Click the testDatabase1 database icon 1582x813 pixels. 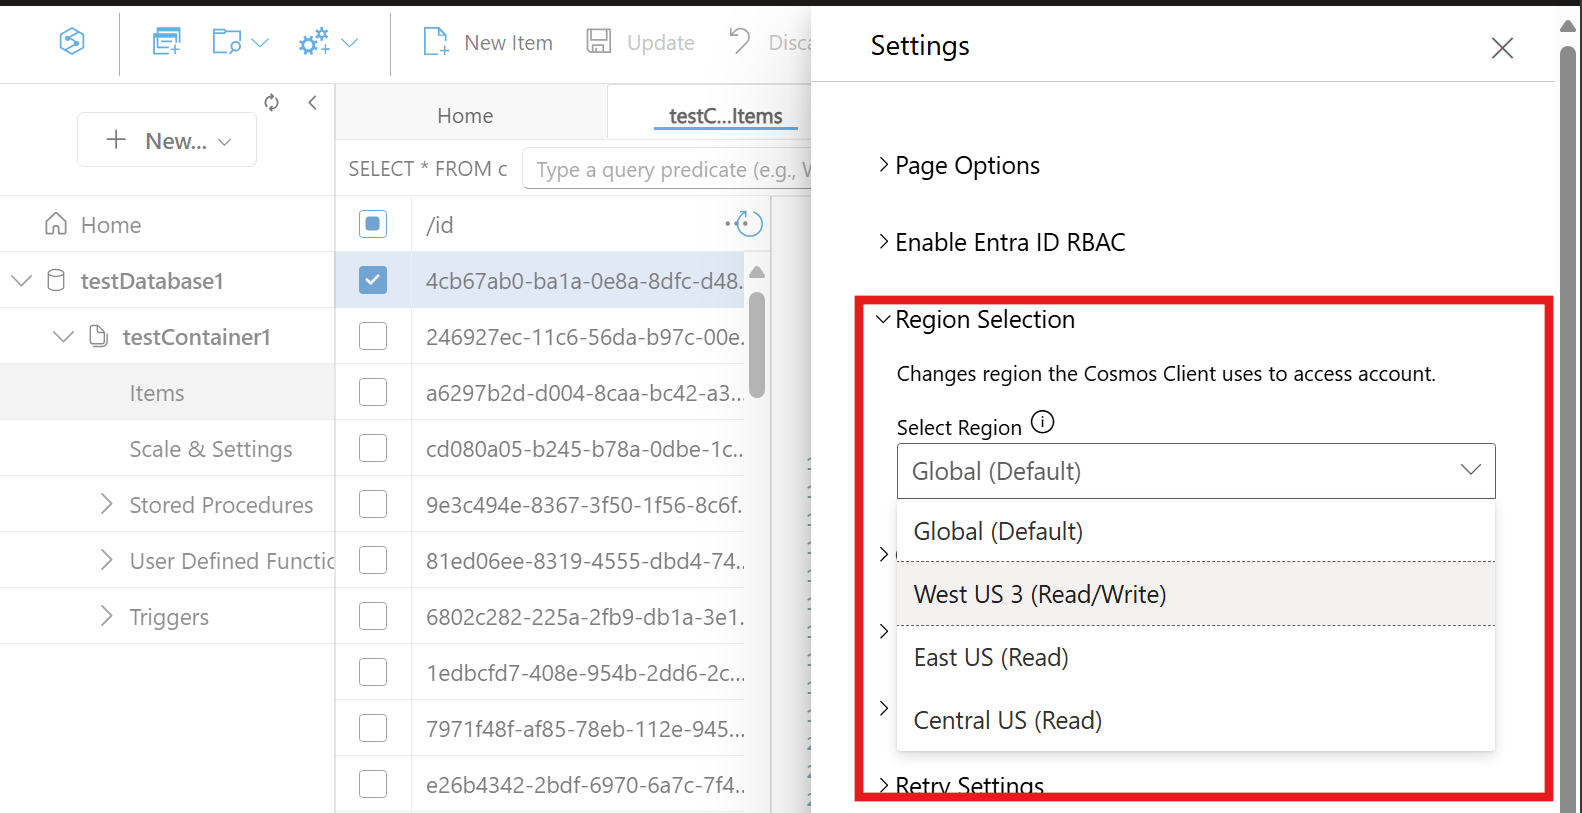[56, 280]
